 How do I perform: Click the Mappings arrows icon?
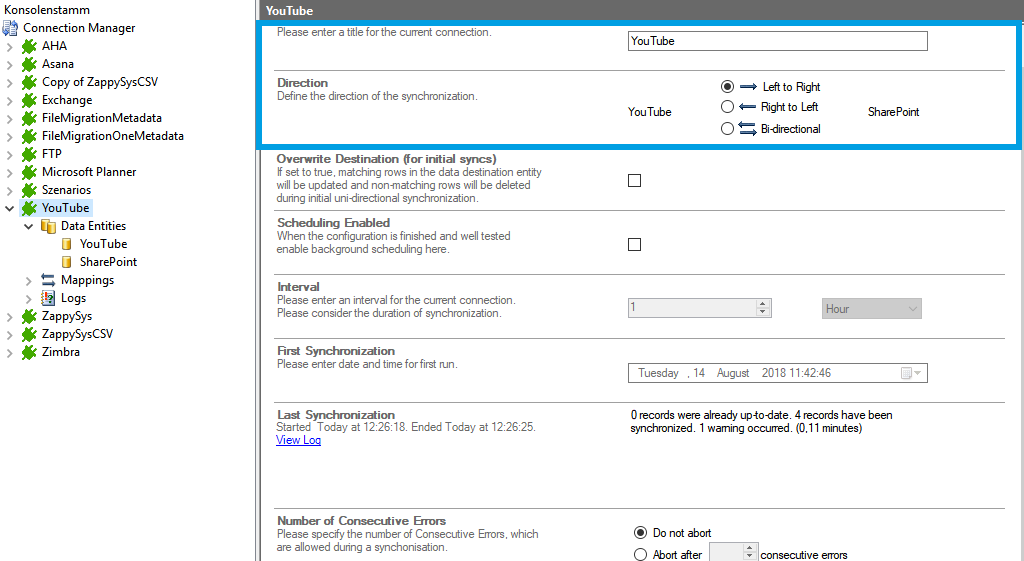48,280
